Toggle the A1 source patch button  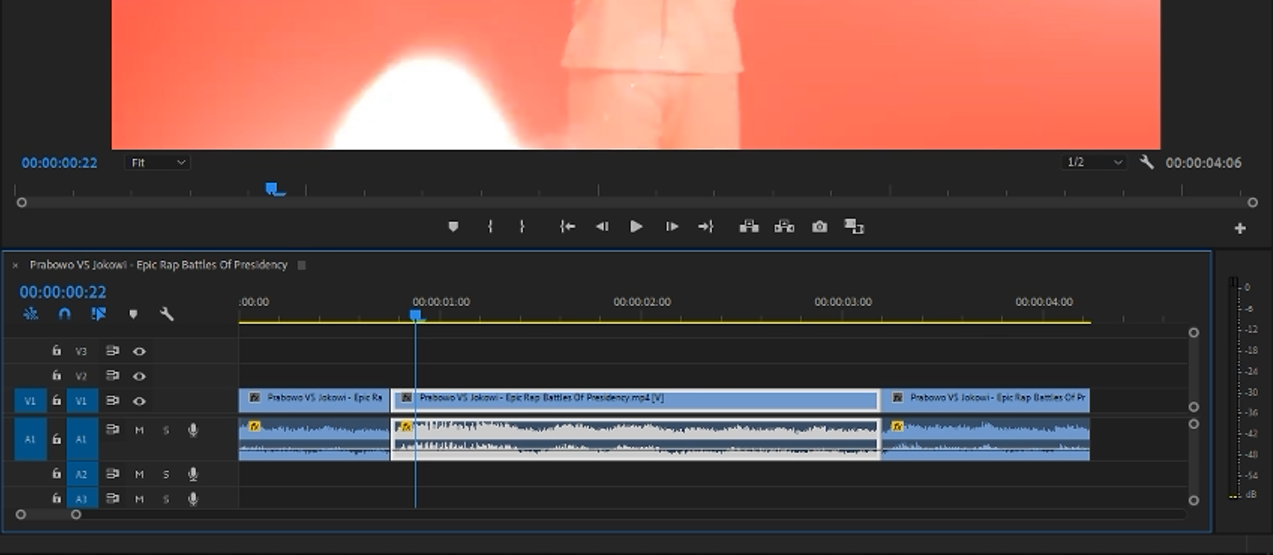pyautogui.click(x=30, y=439)
